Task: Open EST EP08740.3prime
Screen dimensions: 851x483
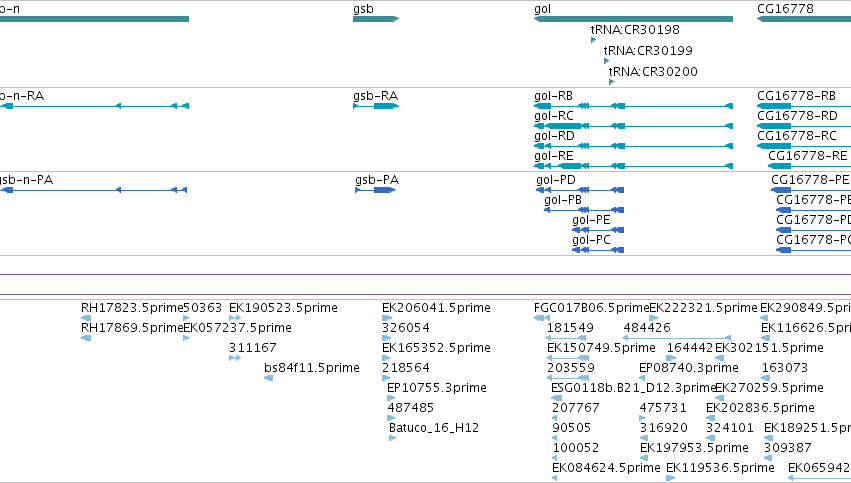Action: coord(689,368)
